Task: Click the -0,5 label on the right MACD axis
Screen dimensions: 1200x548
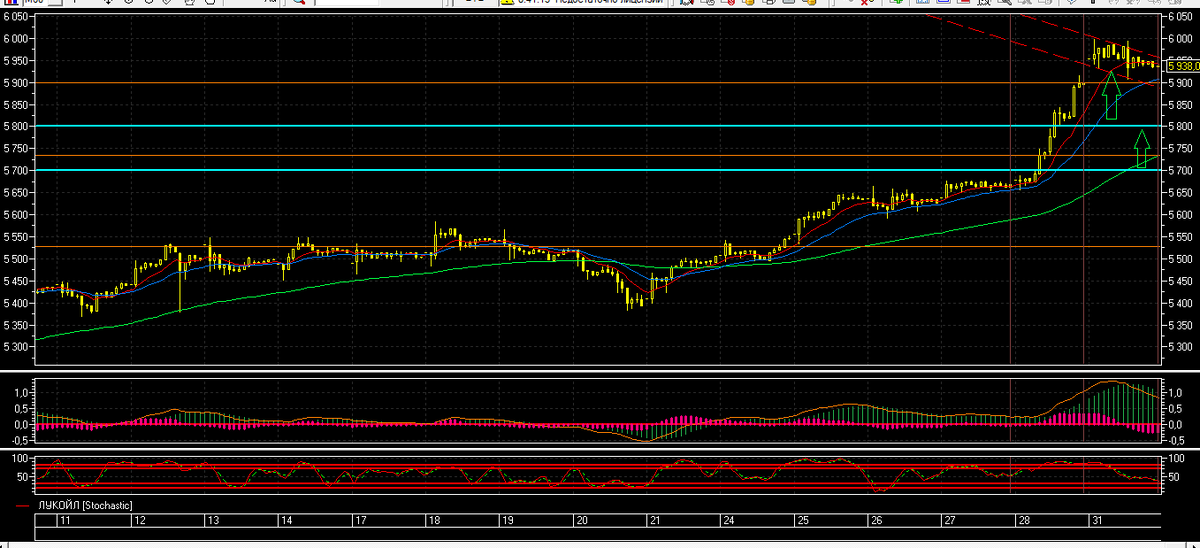Action: 1175,440
